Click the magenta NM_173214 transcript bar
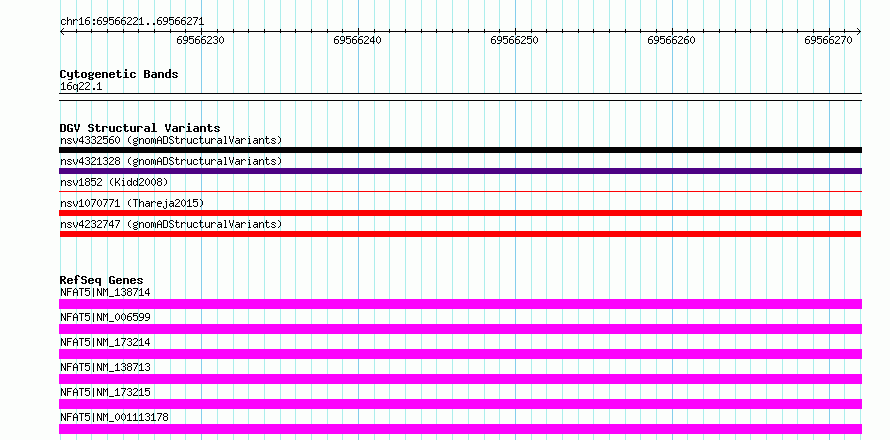The height and width of the screenshot is (440, 890). tap(460, 354)
